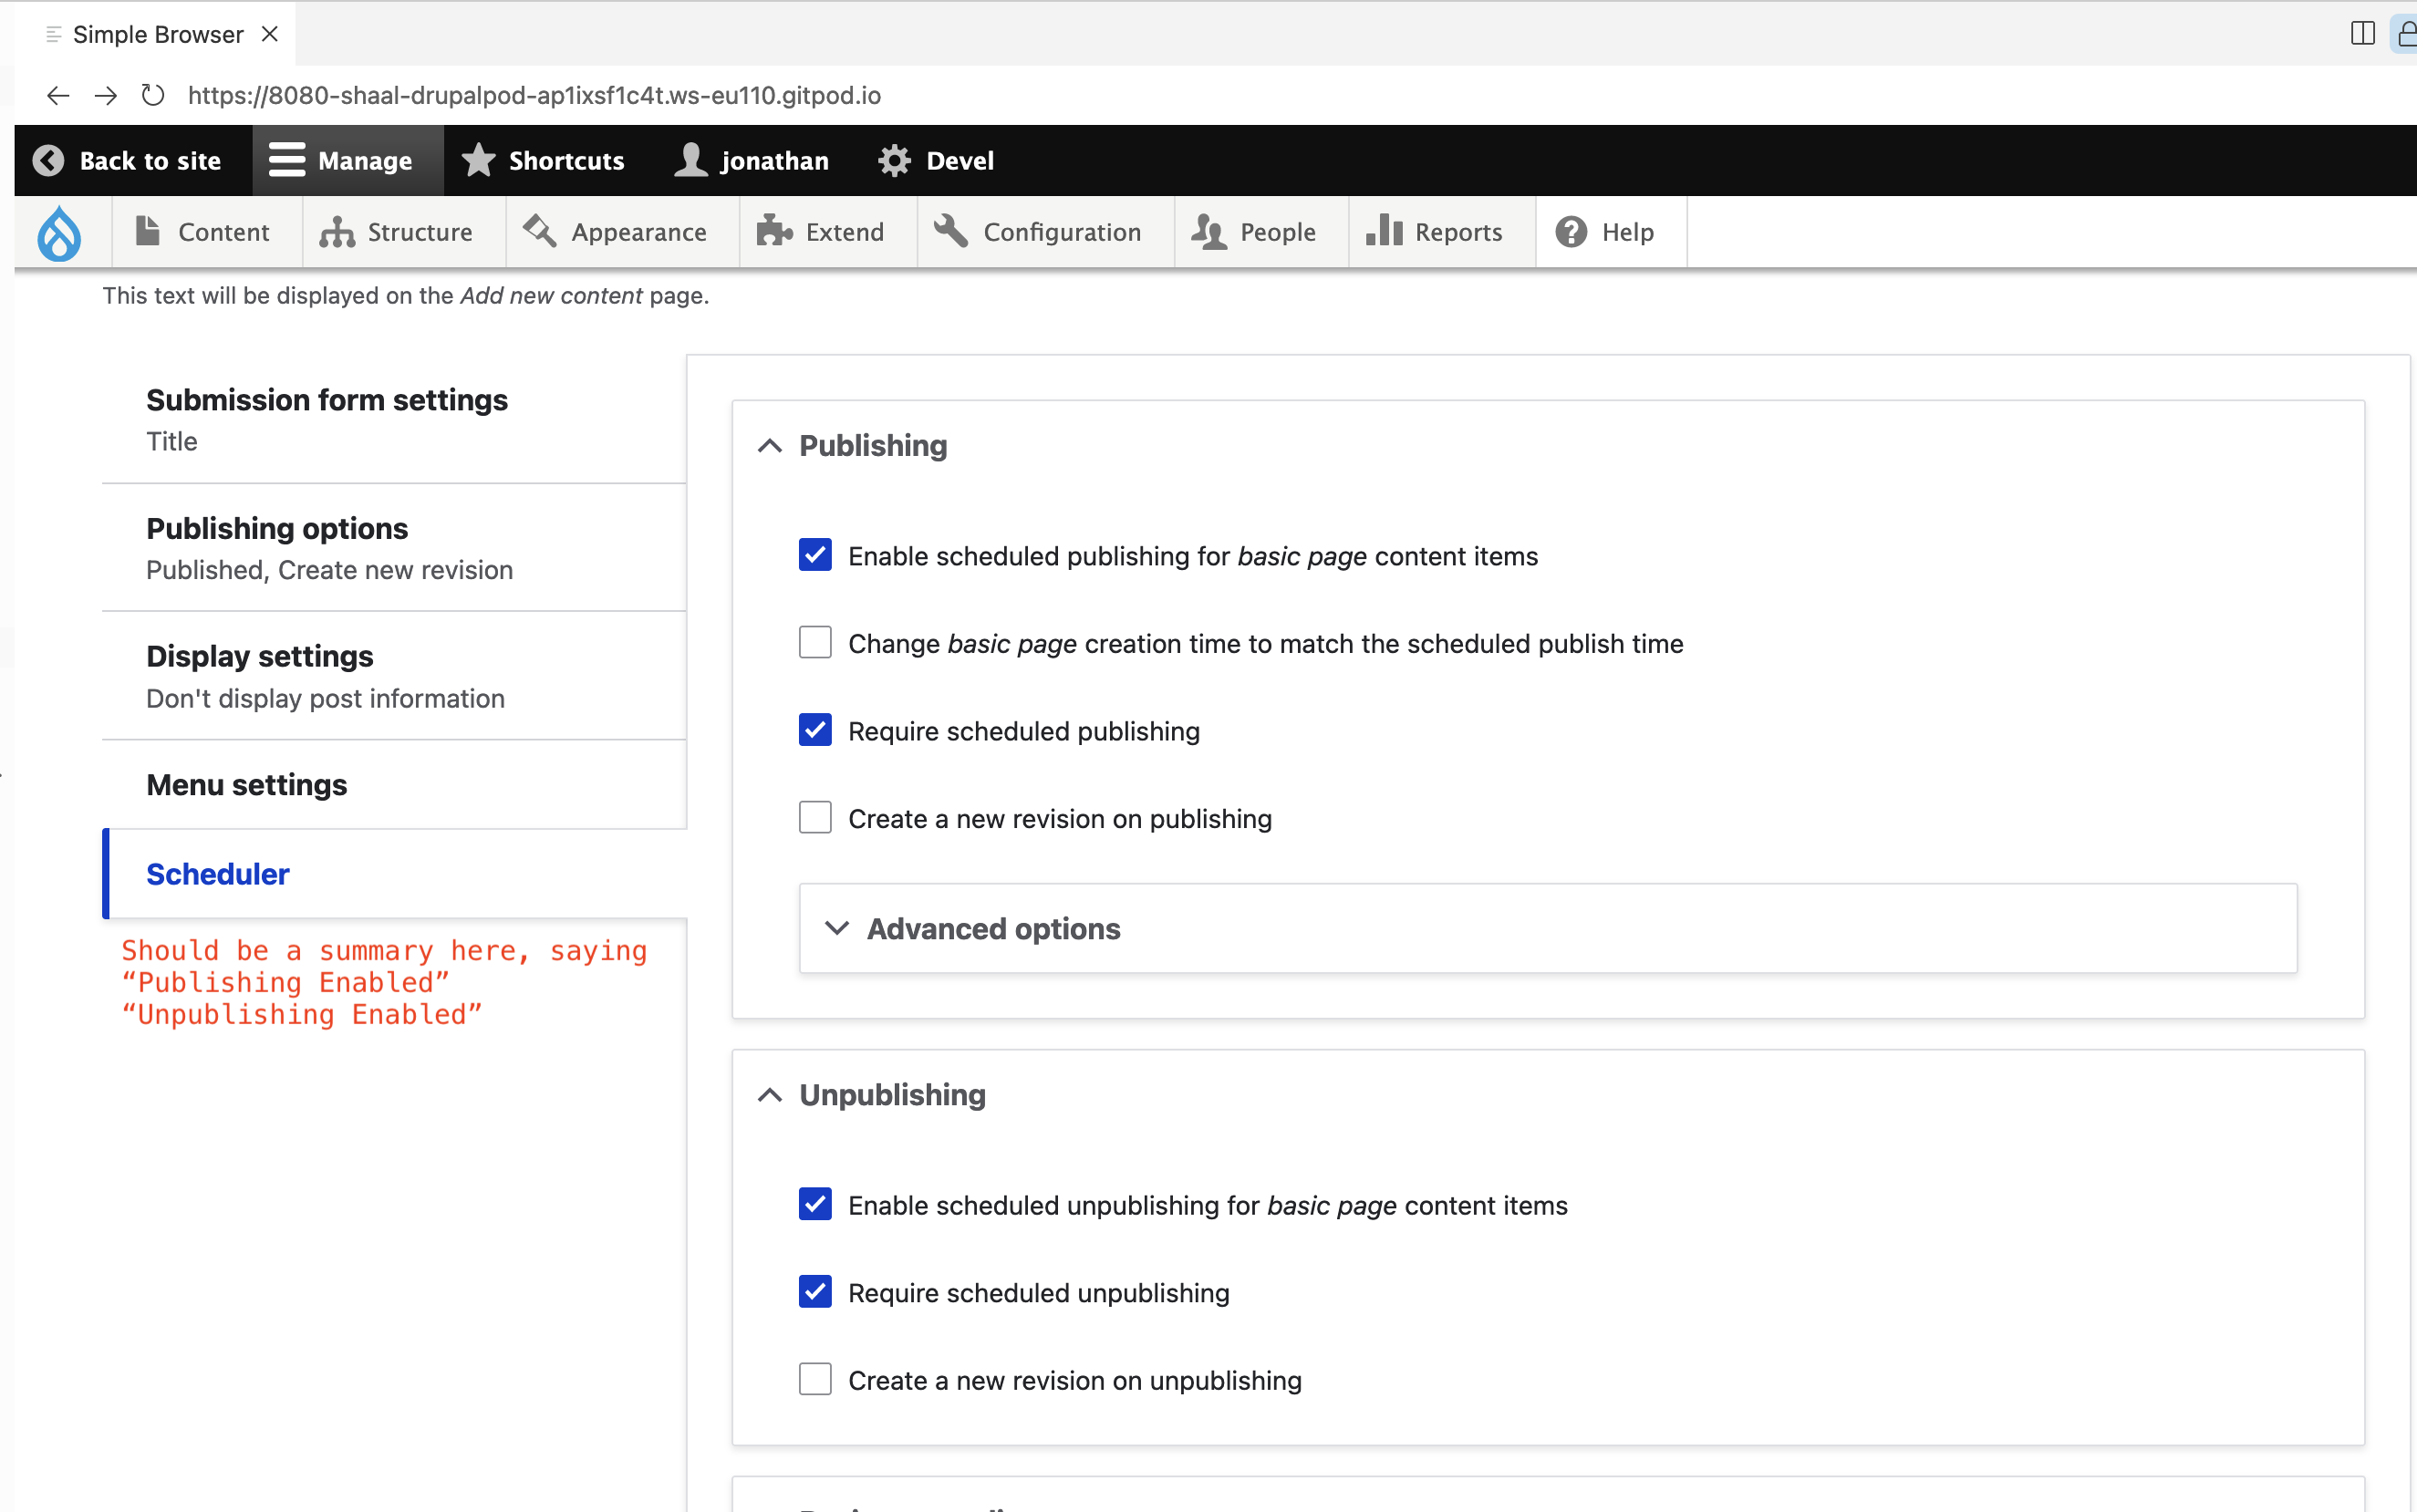
Task: Check Create a new revision on publishing
Action: tap(814, 817)
